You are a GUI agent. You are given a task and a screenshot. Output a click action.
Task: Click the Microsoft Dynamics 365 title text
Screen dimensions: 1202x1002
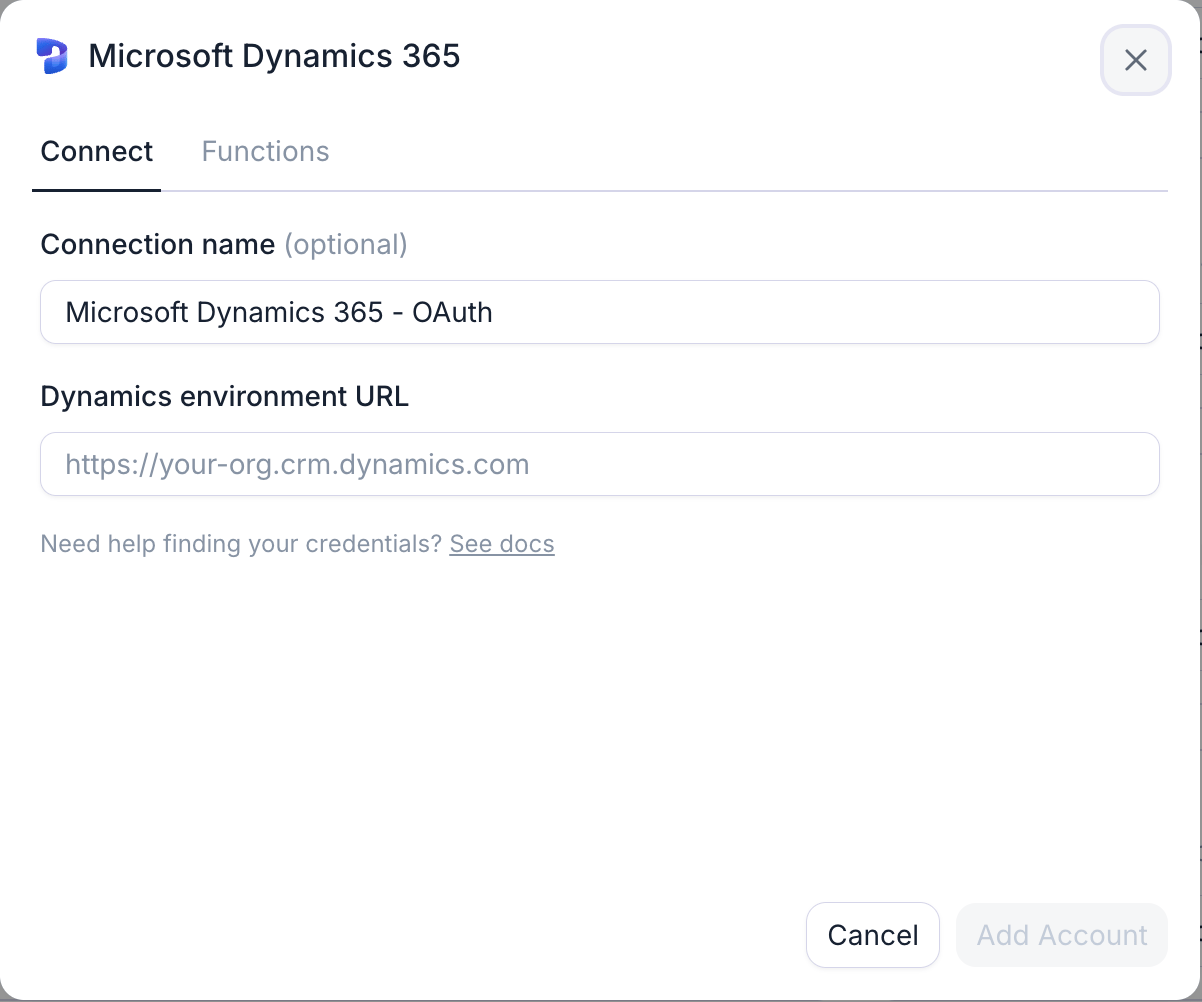[x=274, y=56]
